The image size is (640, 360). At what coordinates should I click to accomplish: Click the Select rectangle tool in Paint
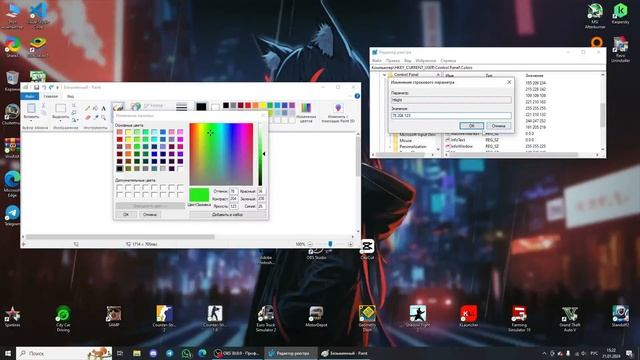60,108
